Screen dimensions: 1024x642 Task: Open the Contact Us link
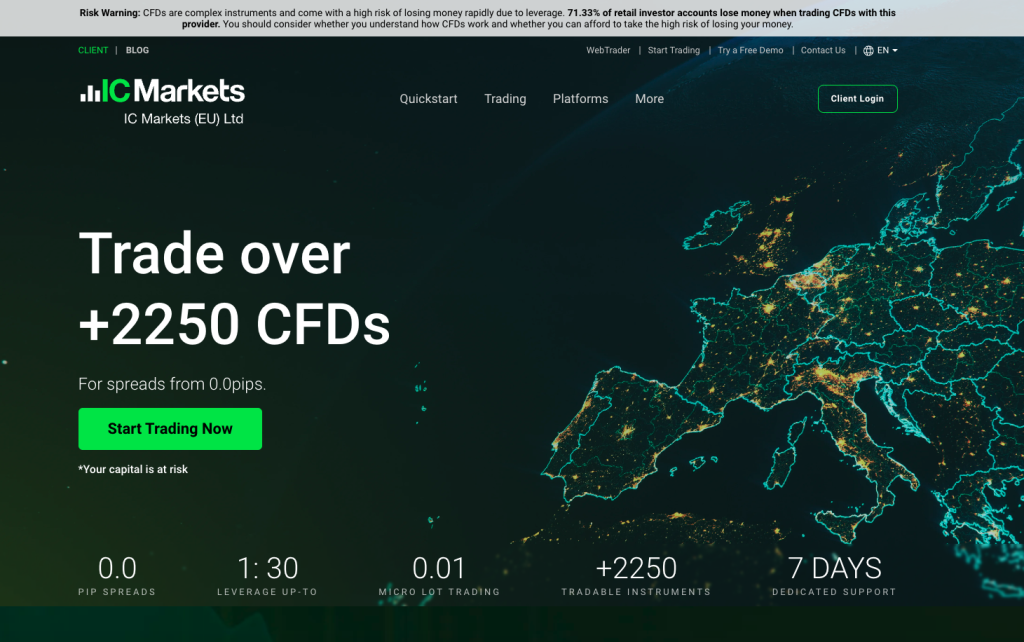click(x=822, y=51)
